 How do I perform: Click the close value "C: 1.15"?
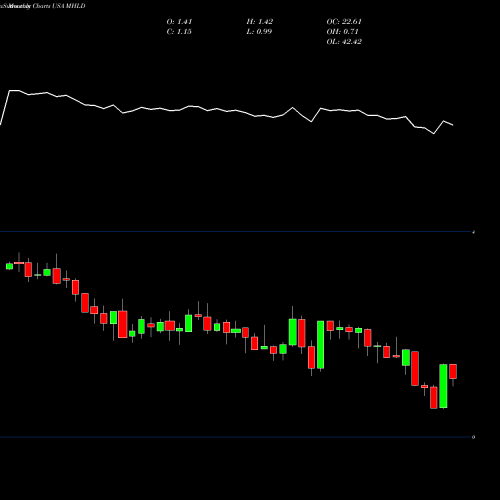[179, 32]
